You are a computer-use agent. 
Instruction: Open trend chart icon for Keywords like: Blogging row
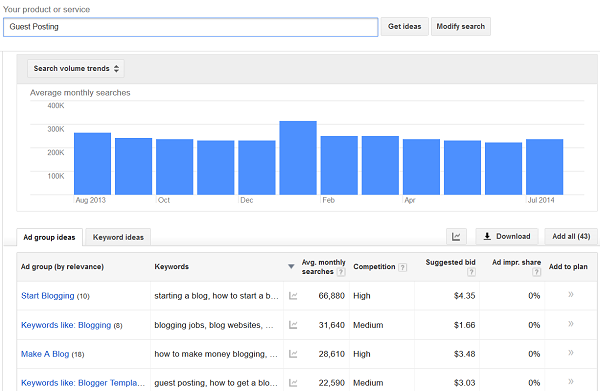(x=293, y=325)
